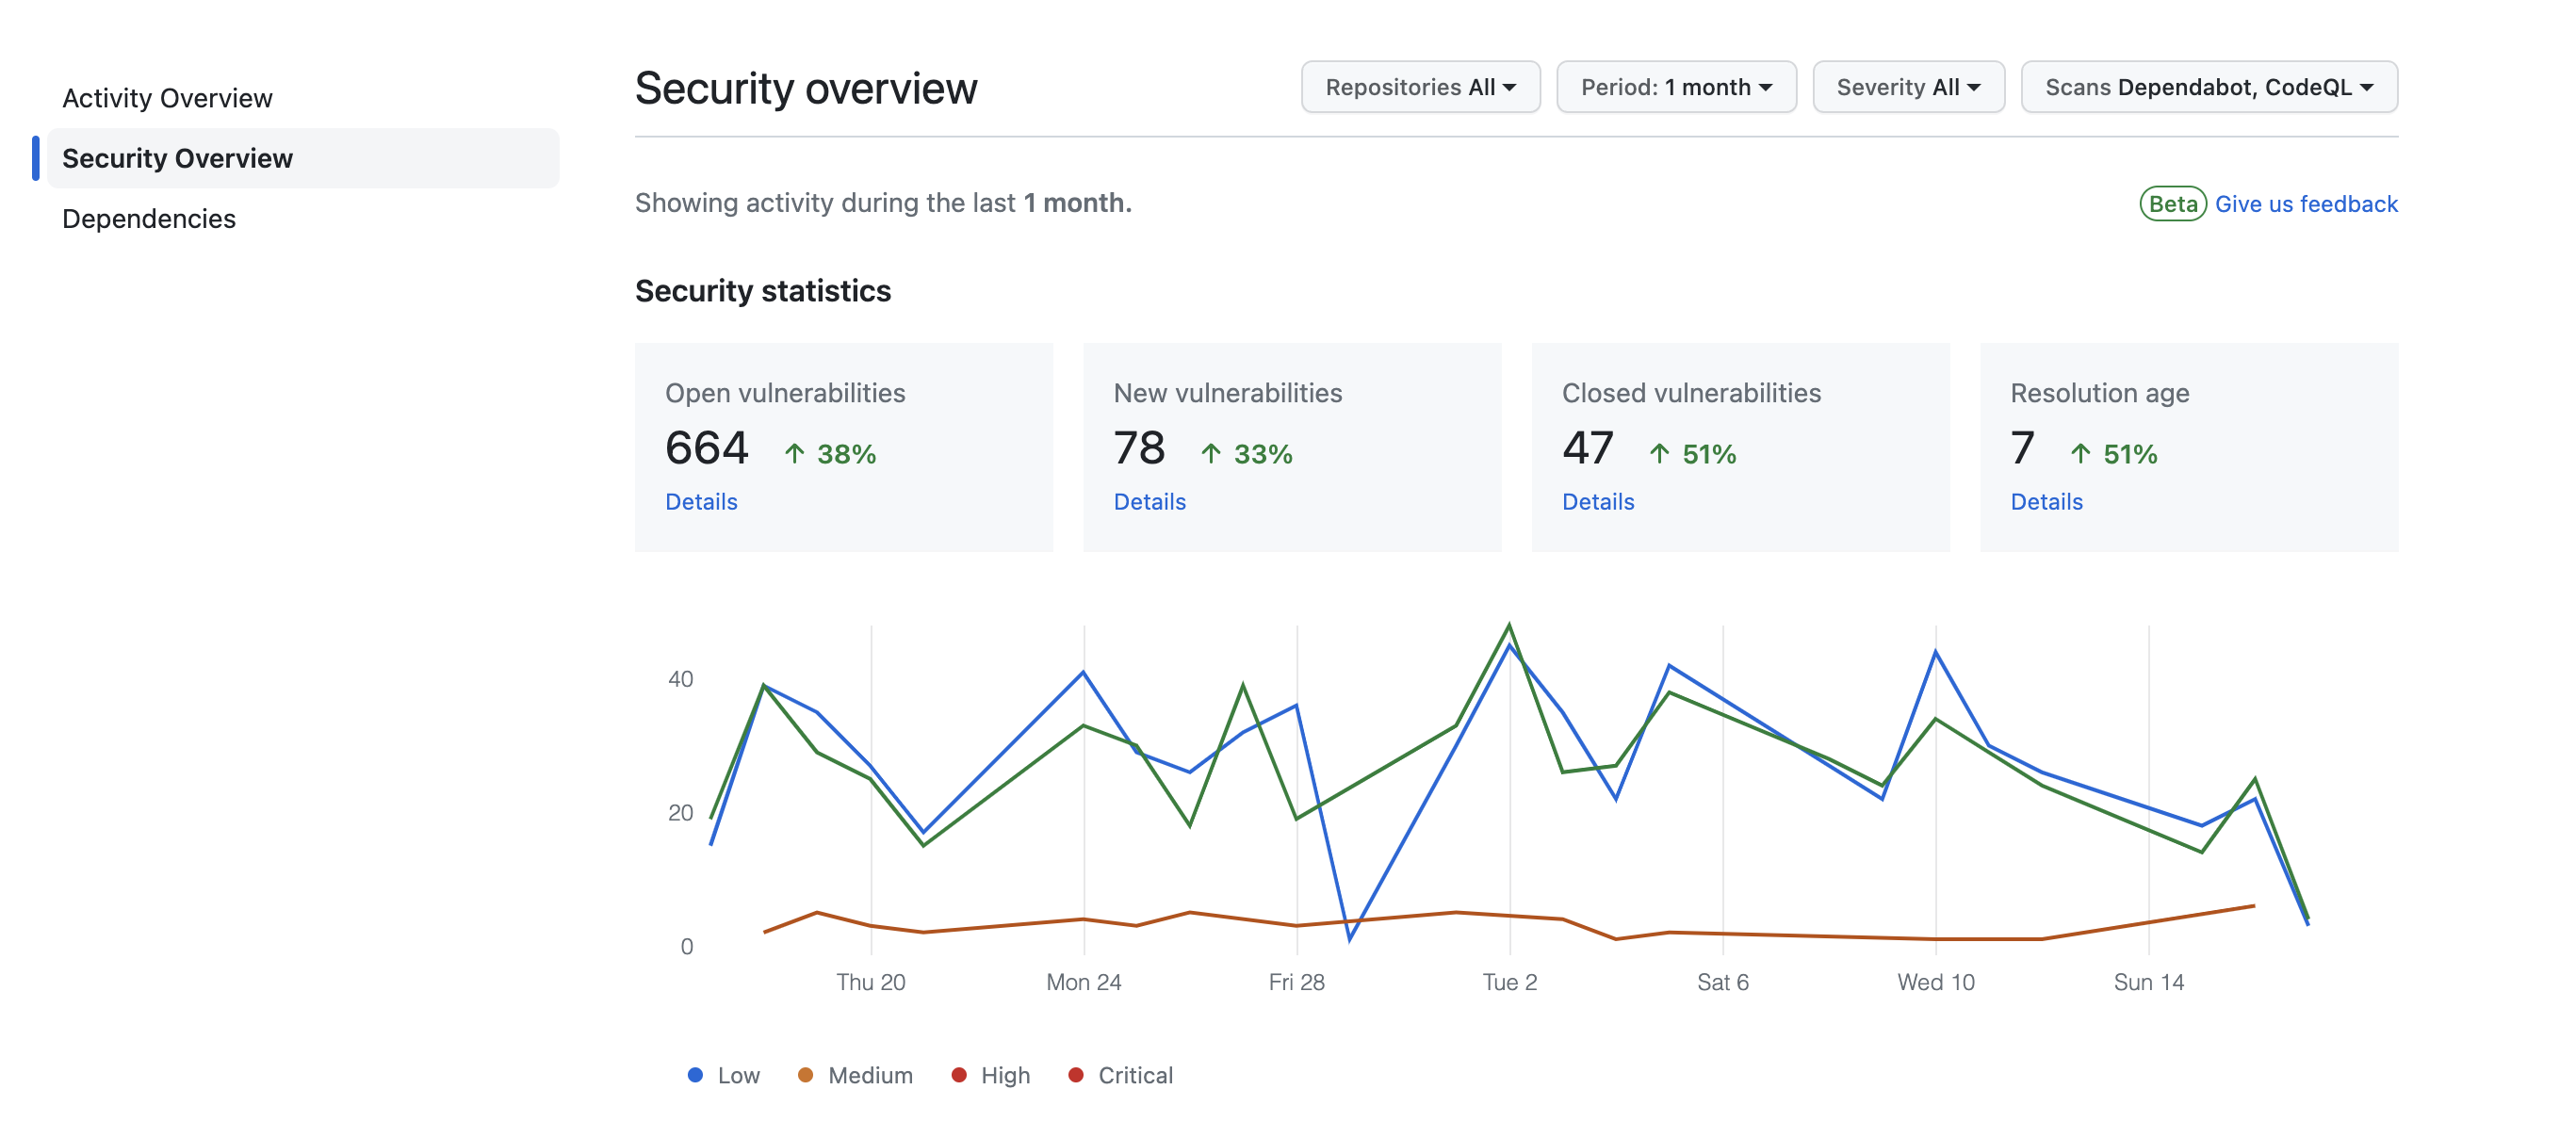
Task: Click the blue Low legend dot
Action: 694,1075
